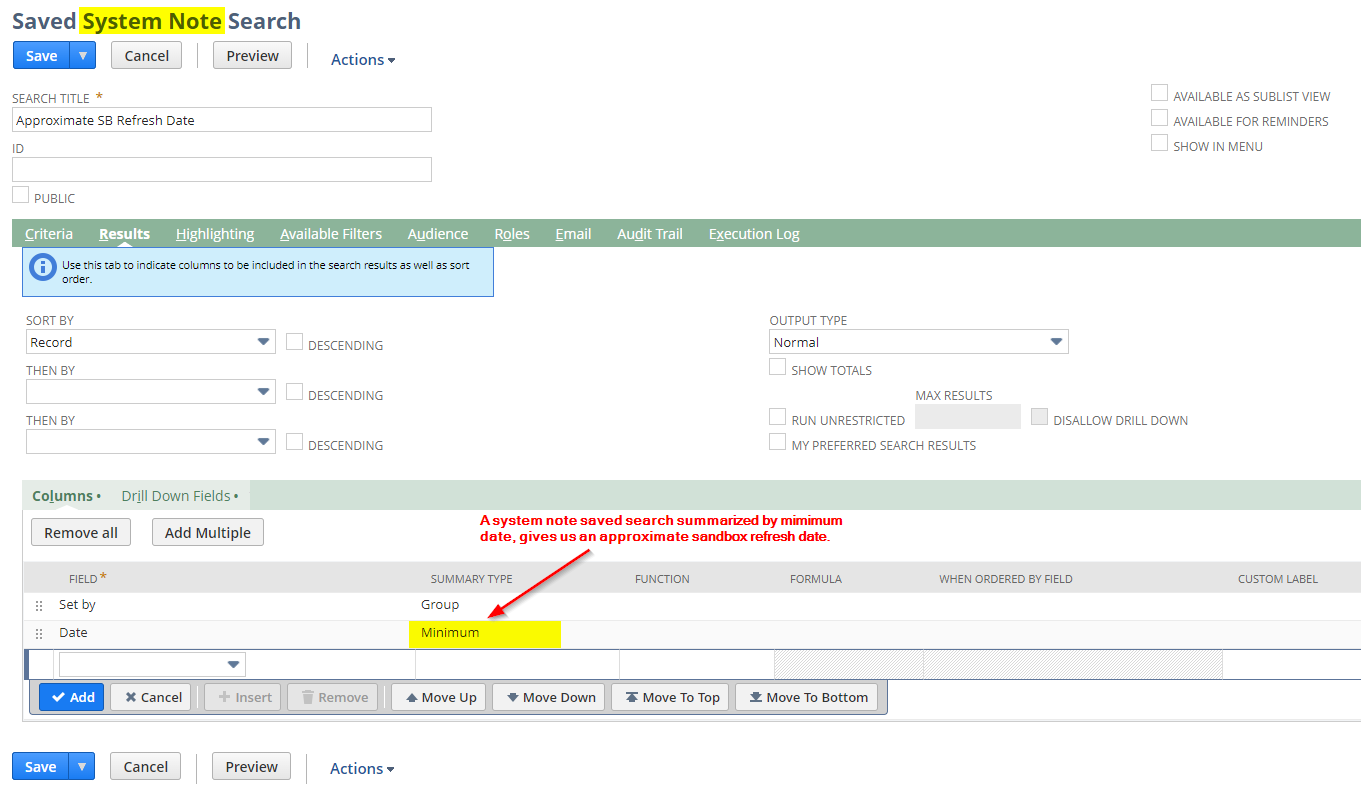The image size is (1361, 809).
Task: Click the Move Down button
Action: pyautogui.click(x=549, y=697)
